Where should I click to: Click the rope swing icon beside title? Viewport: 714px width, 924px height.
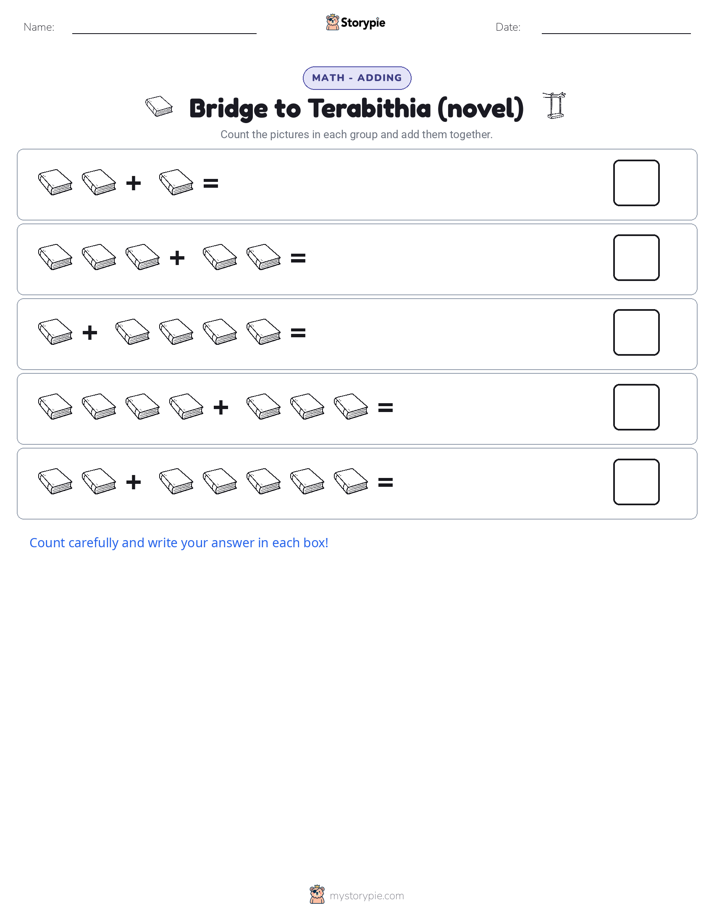coord(554,106)
